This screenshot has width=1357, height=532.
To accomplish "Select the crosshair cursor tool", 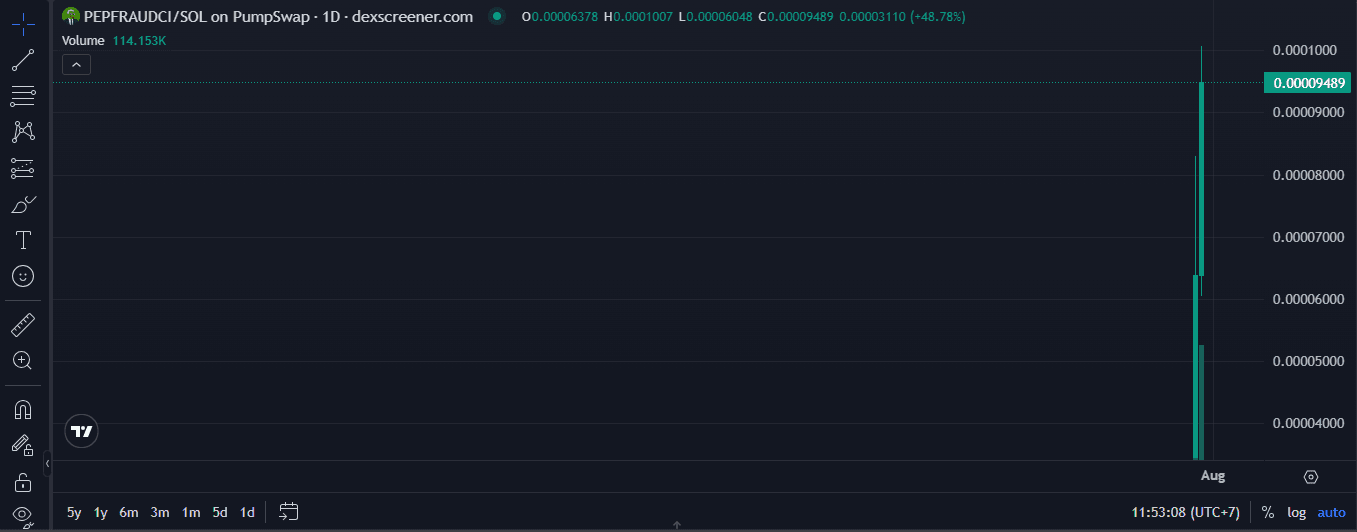I will pyautogui.click(x=23, y=23).
